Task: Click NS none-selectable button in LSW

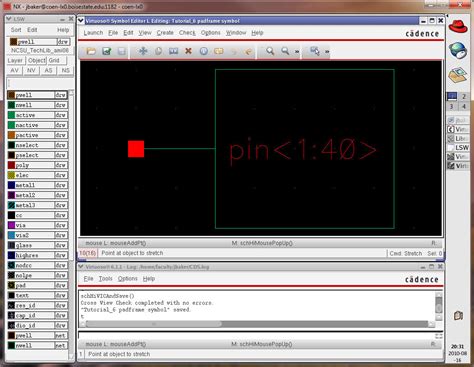Action: (x=65, y=70)
